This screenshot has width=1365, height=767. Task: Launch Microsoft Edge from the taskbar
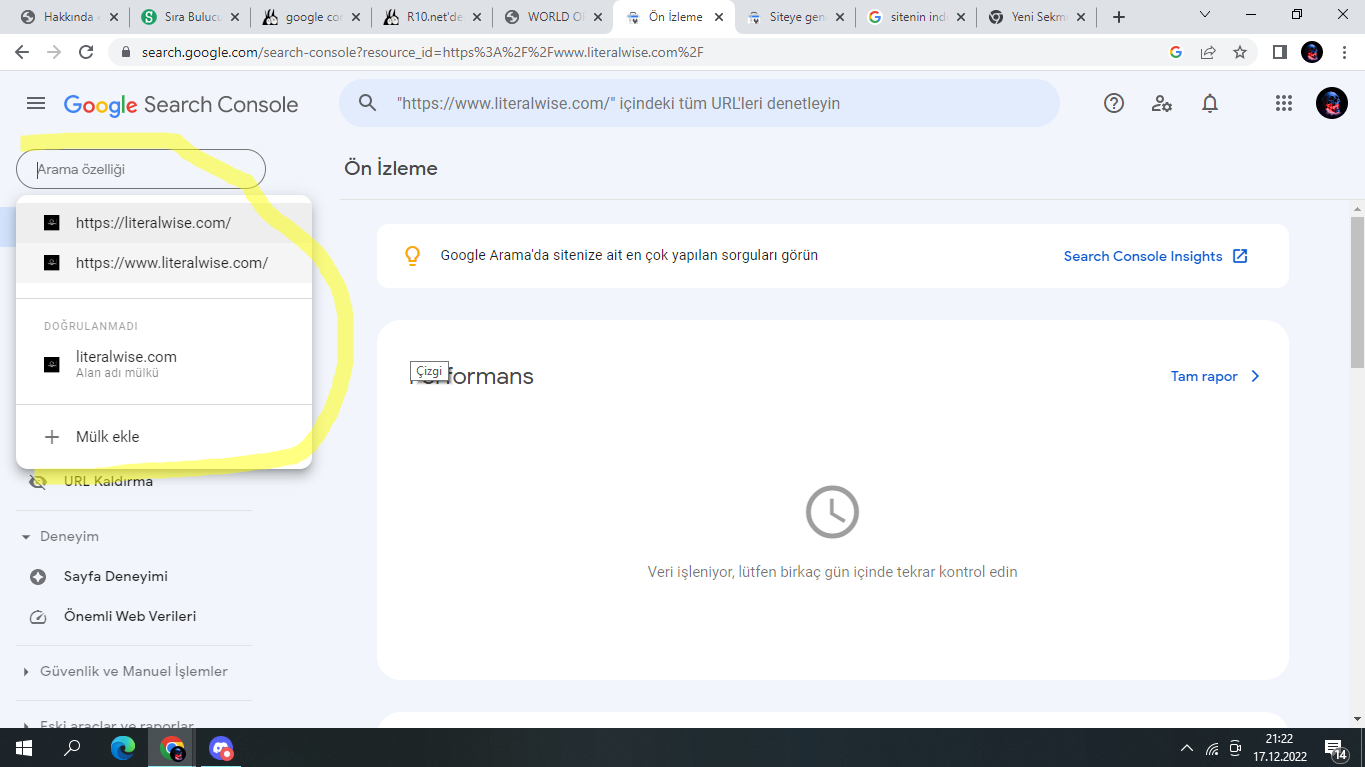pos(123,748)
